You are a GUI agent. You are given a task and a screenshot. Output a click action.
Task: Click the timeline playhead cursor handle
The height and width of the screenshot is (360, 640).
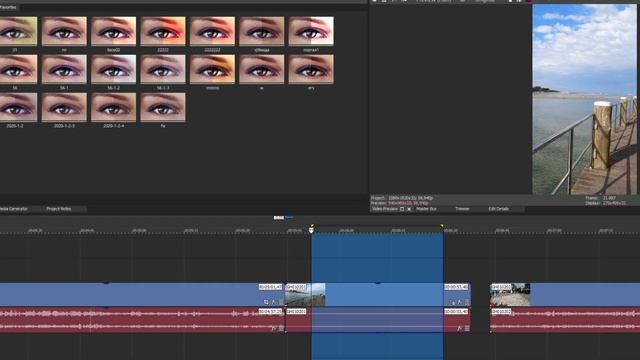pos(311,231)
